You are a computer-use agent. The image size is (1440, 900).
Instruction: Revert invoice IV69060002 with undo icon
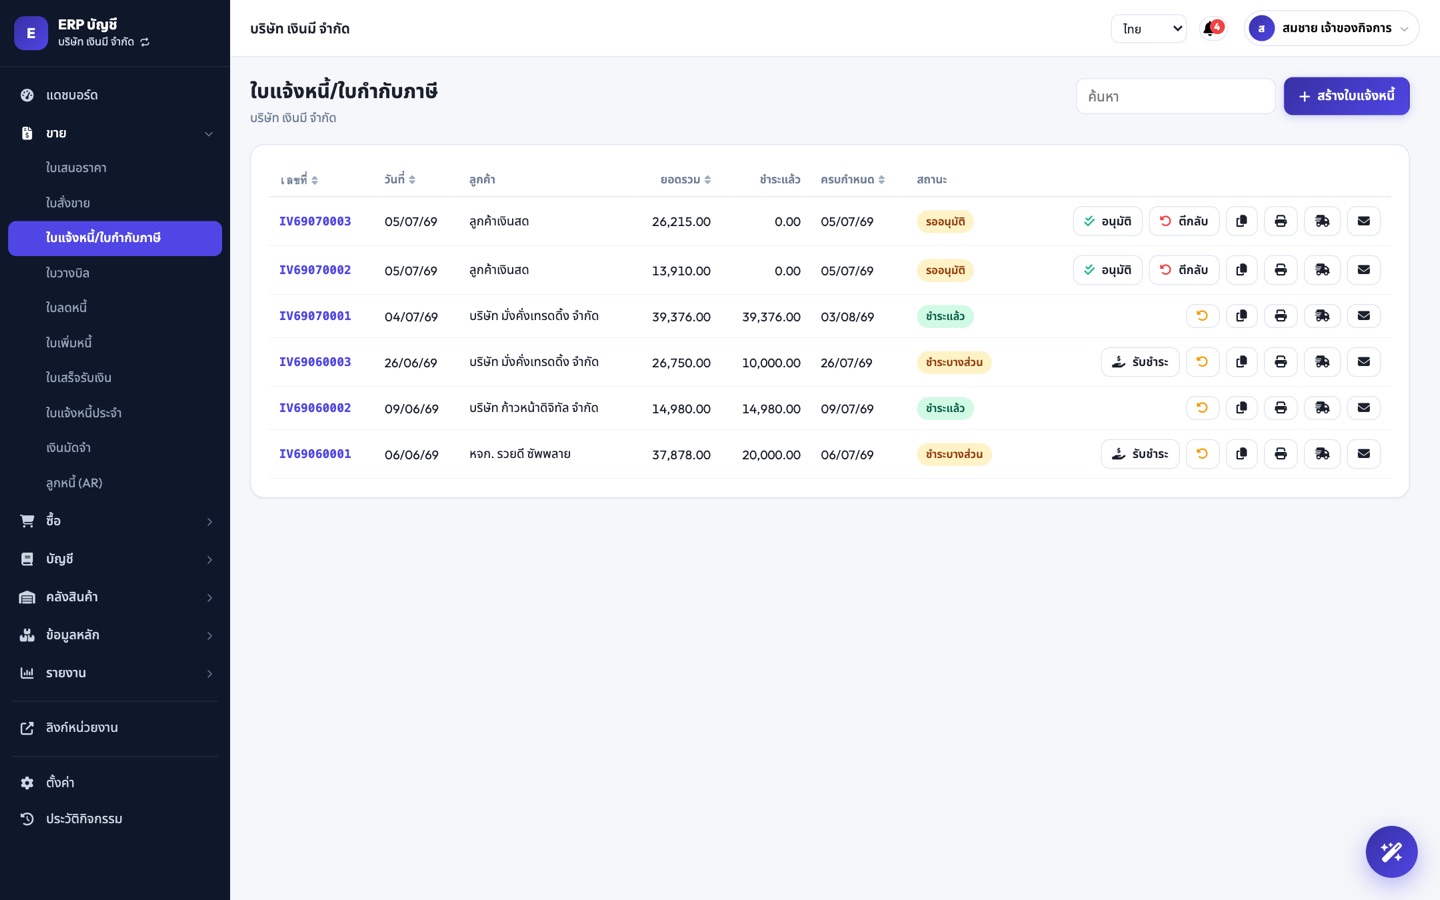[1202, 408]
